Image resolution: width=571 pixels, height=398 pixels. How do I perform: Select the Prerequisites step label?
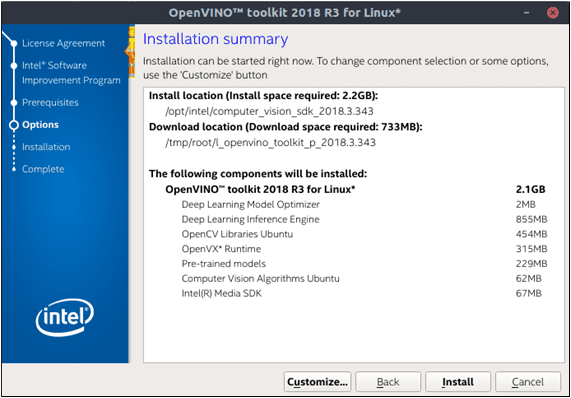pos(50,103)
